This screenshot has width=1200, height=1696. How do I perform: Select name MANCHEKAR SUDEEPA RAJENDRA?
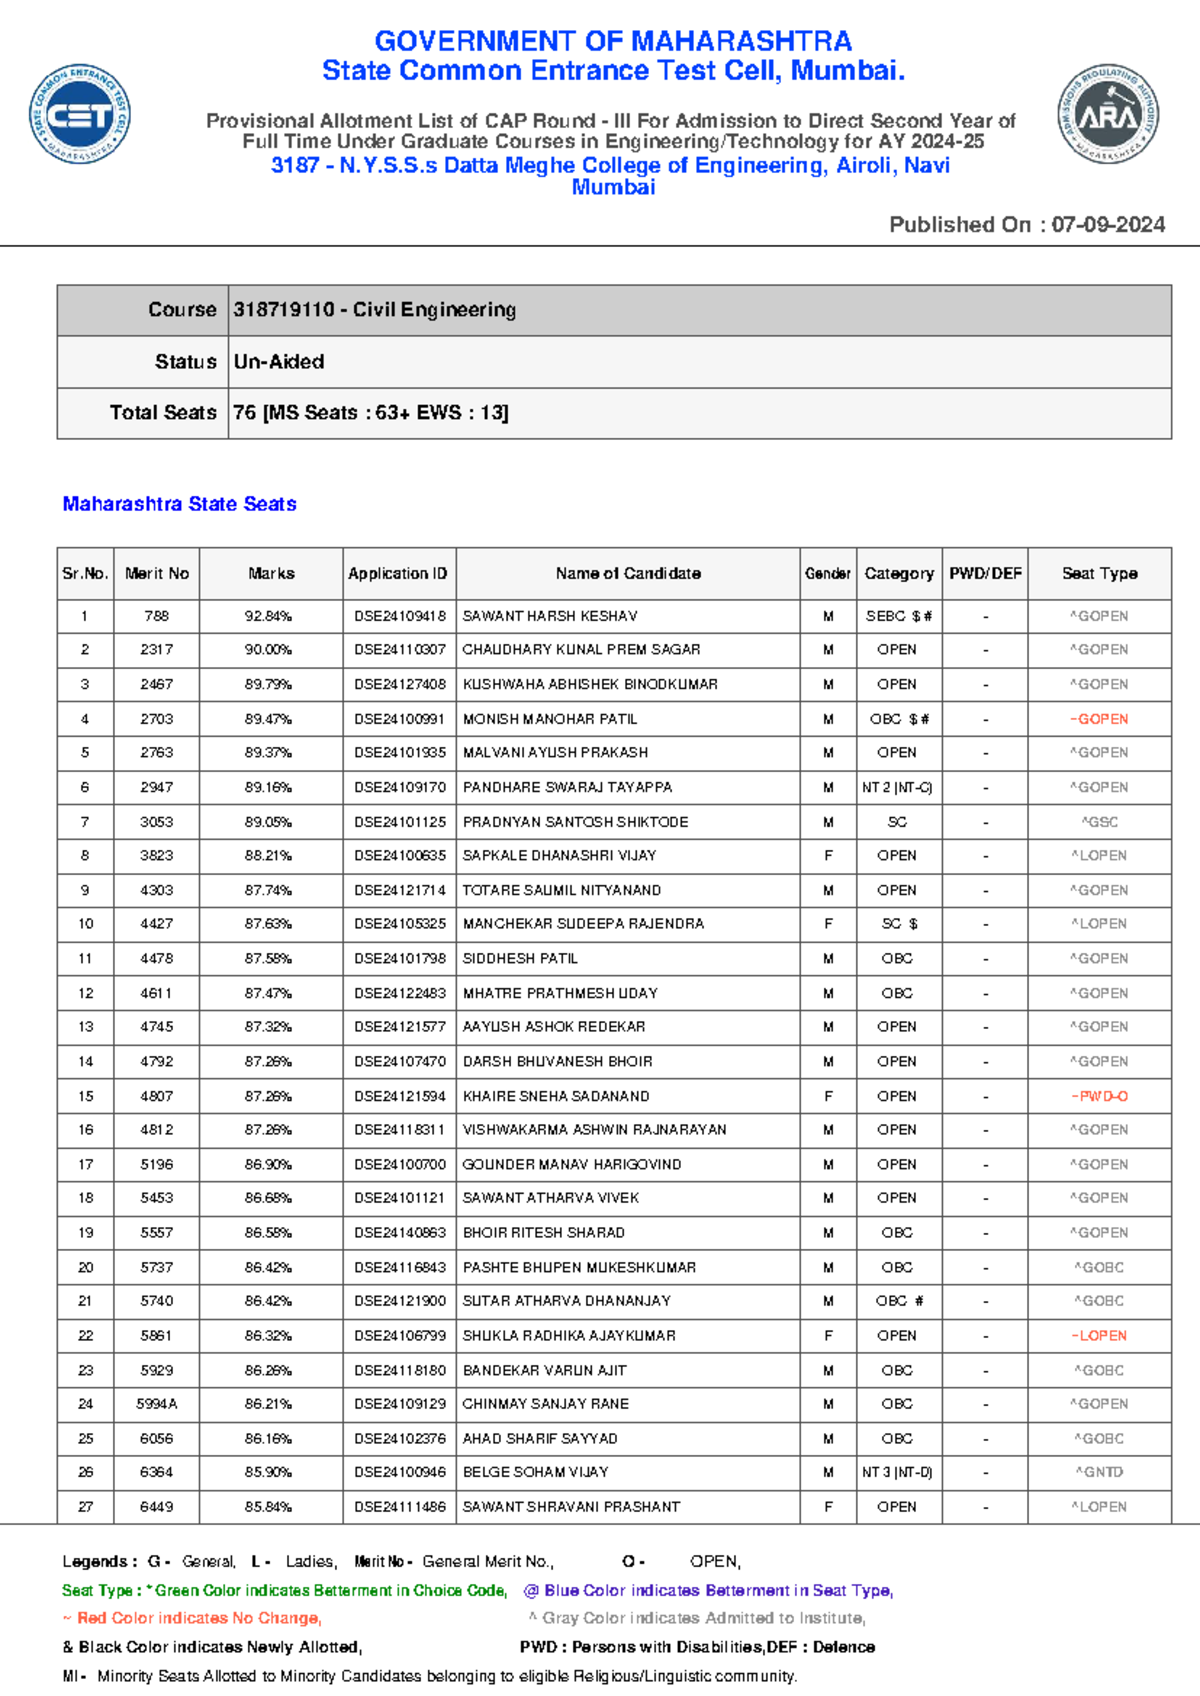coord(583,924)
